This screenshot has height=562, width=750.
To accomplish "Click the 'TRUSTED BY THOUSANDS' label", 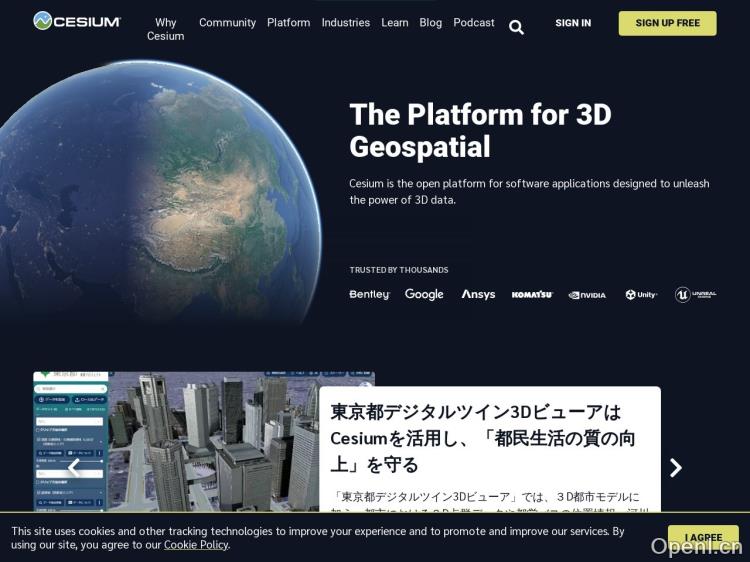I will [399, 270].
